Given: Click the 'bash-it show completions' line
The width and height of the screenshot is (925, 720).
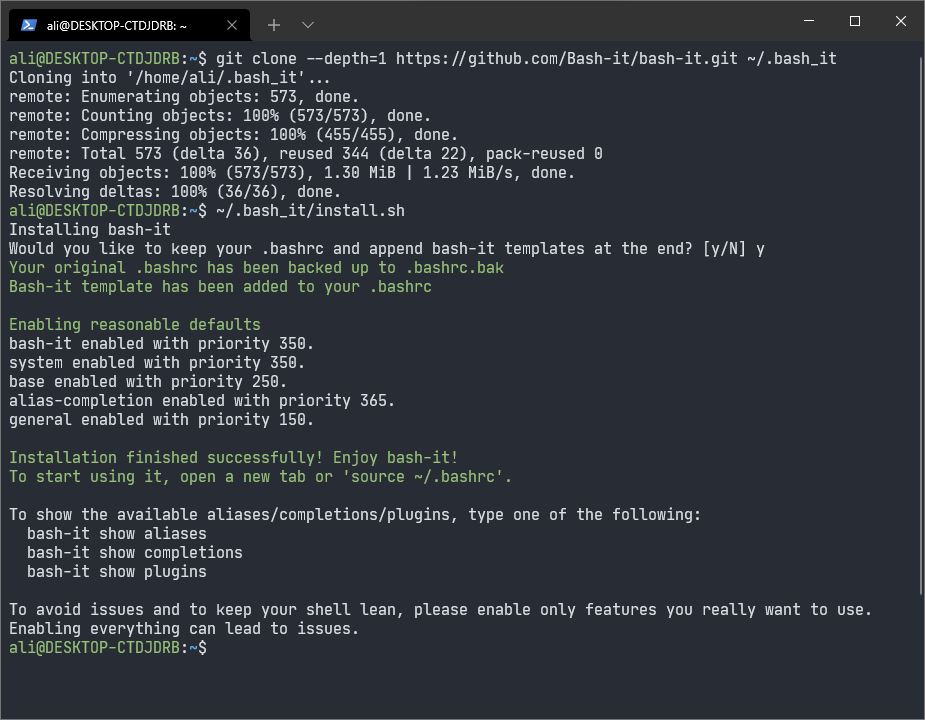Looking at the screenshot, I should coord(135,552).
